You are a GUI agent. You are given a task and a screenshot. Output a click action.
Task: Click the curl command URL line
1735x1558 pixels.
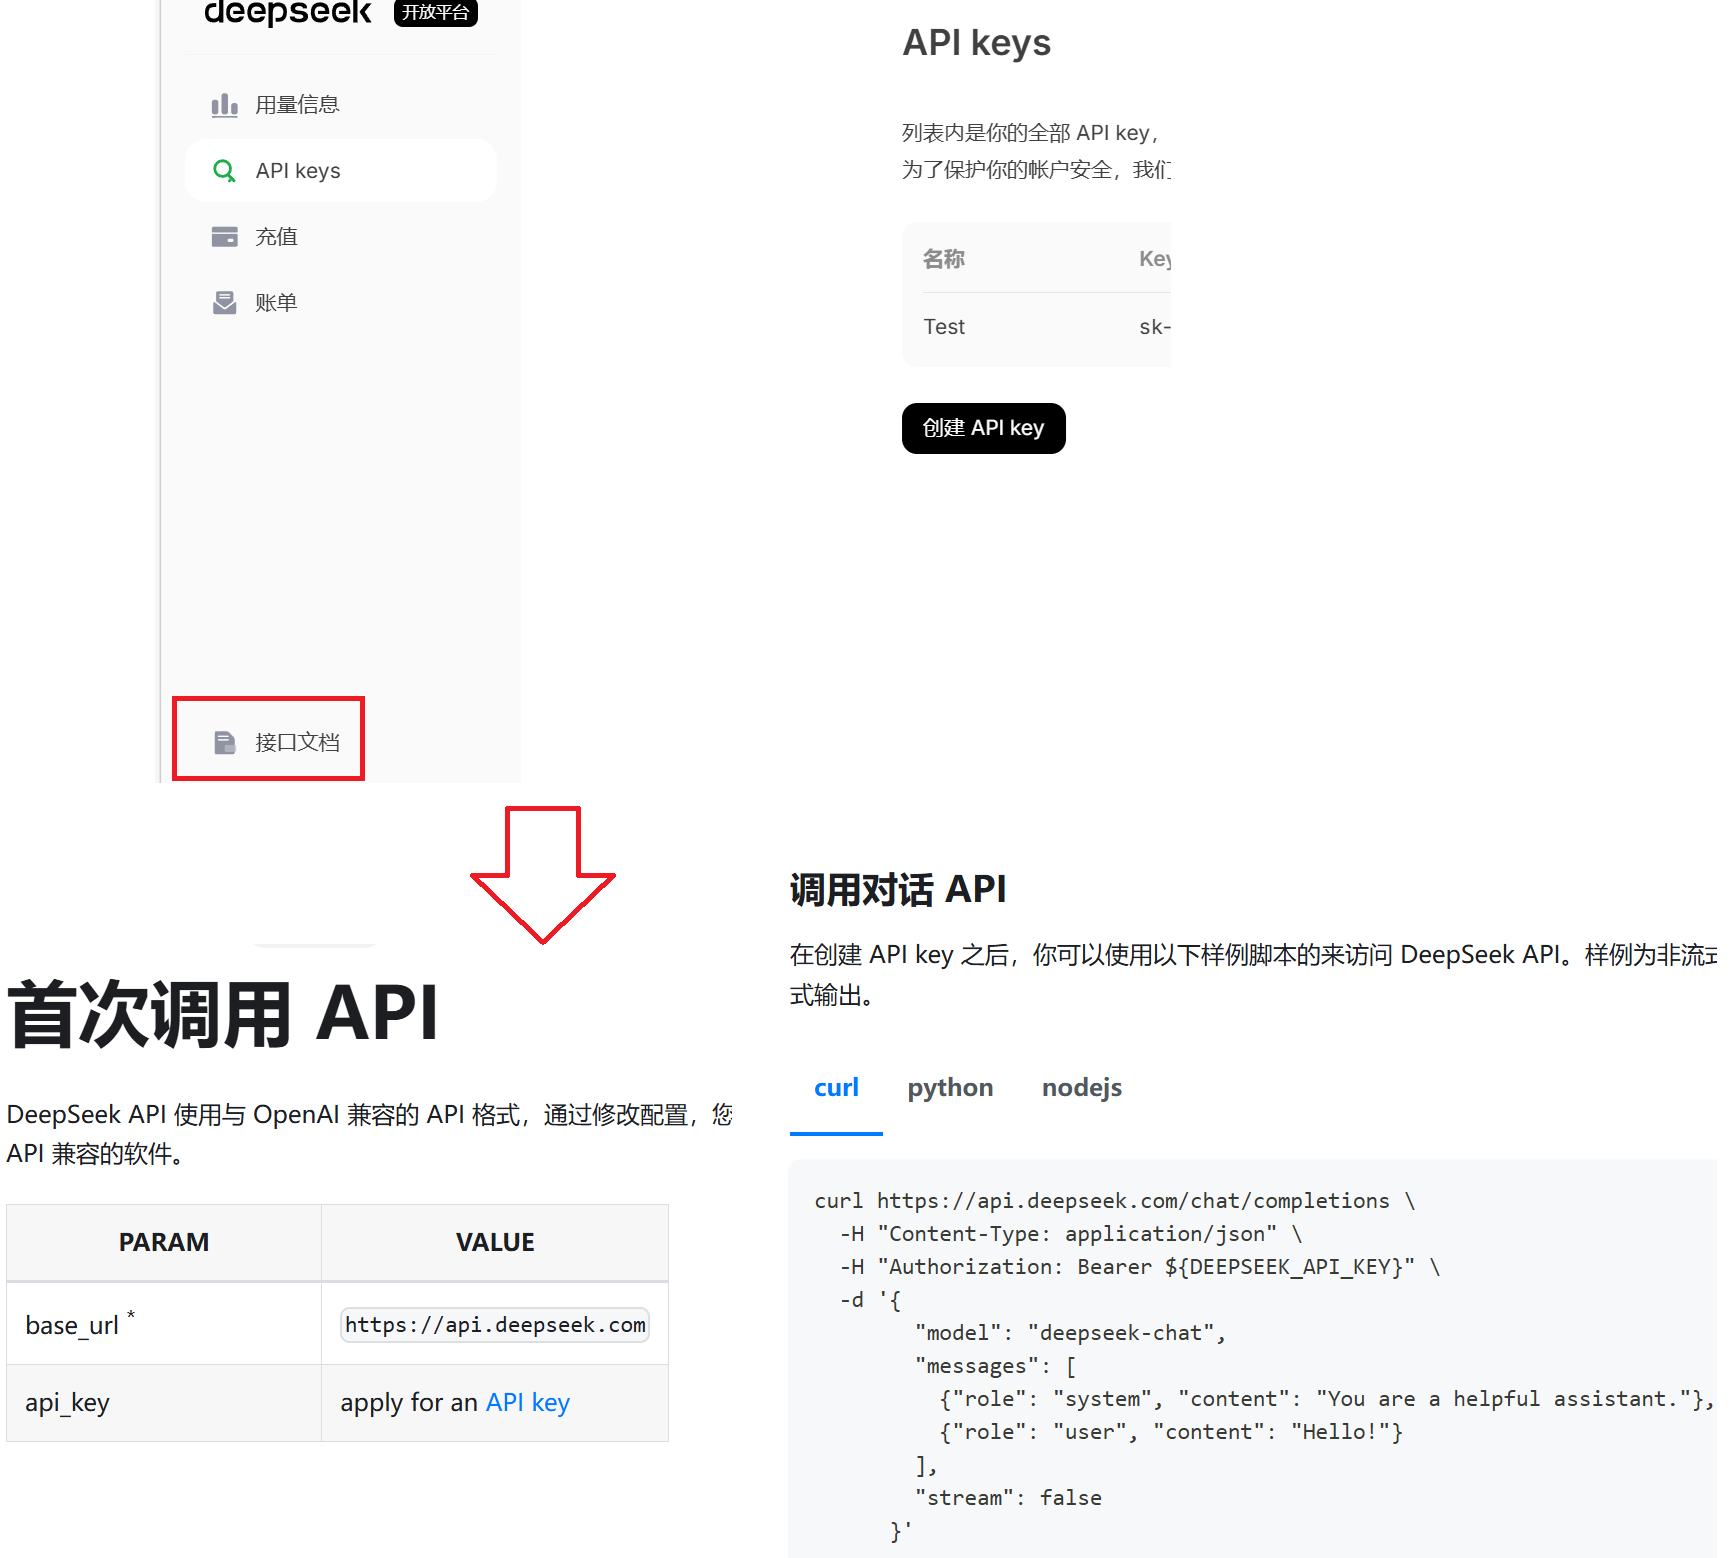tap(1115, 1201)
